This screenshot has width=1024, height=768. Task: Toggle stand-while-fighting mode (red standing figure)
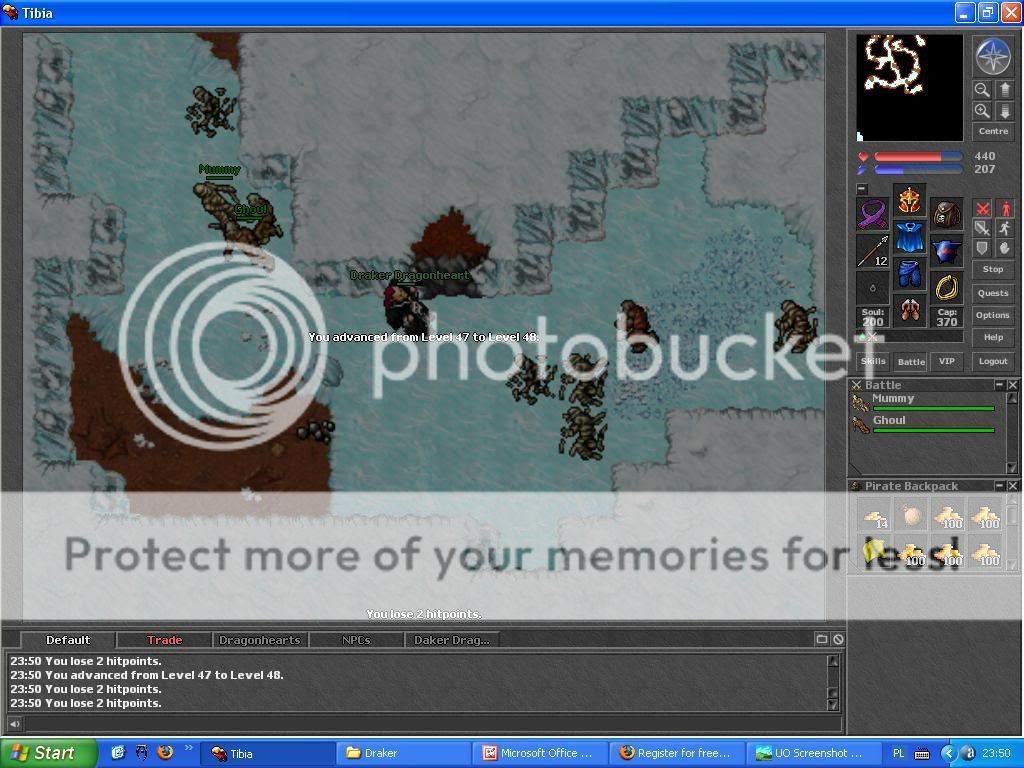(1005, 209)
